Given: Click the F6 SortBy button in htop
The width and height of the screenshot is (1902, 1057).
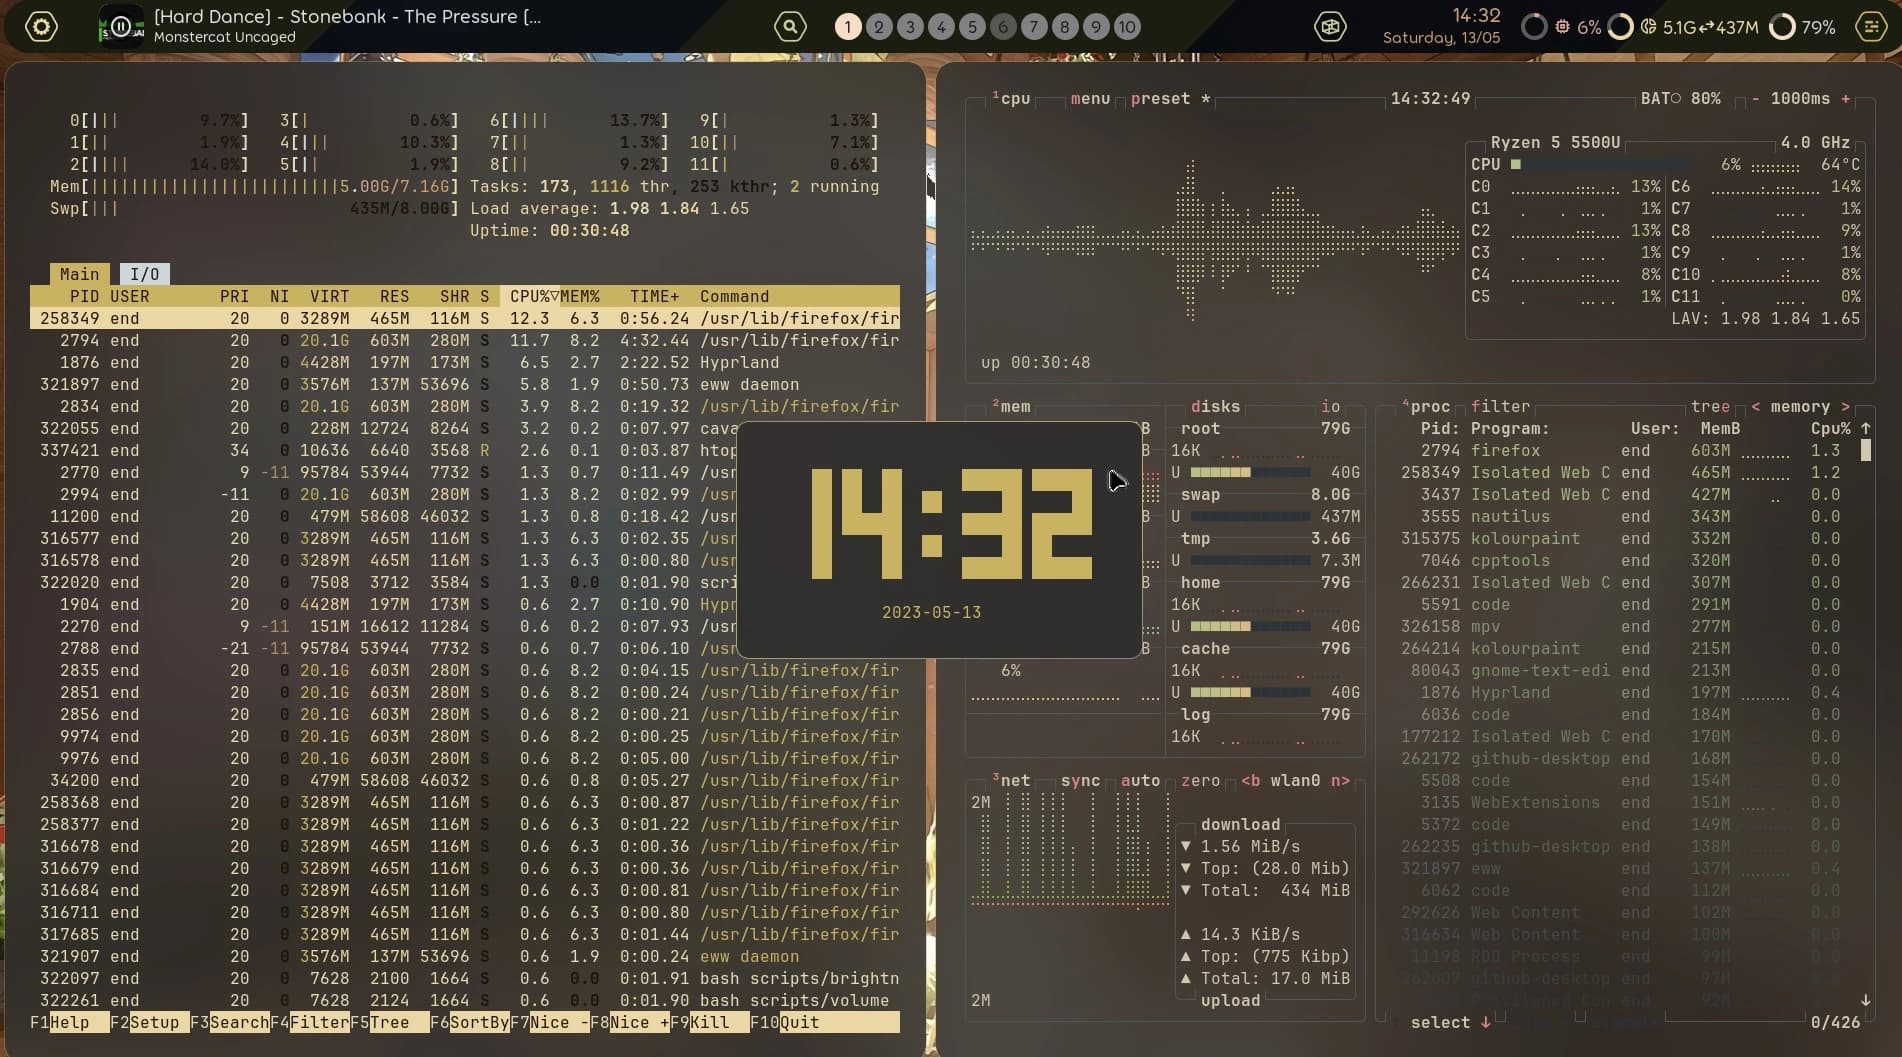Looking at the screenshot, I should pyautogui.click(x=470, y=1022).
